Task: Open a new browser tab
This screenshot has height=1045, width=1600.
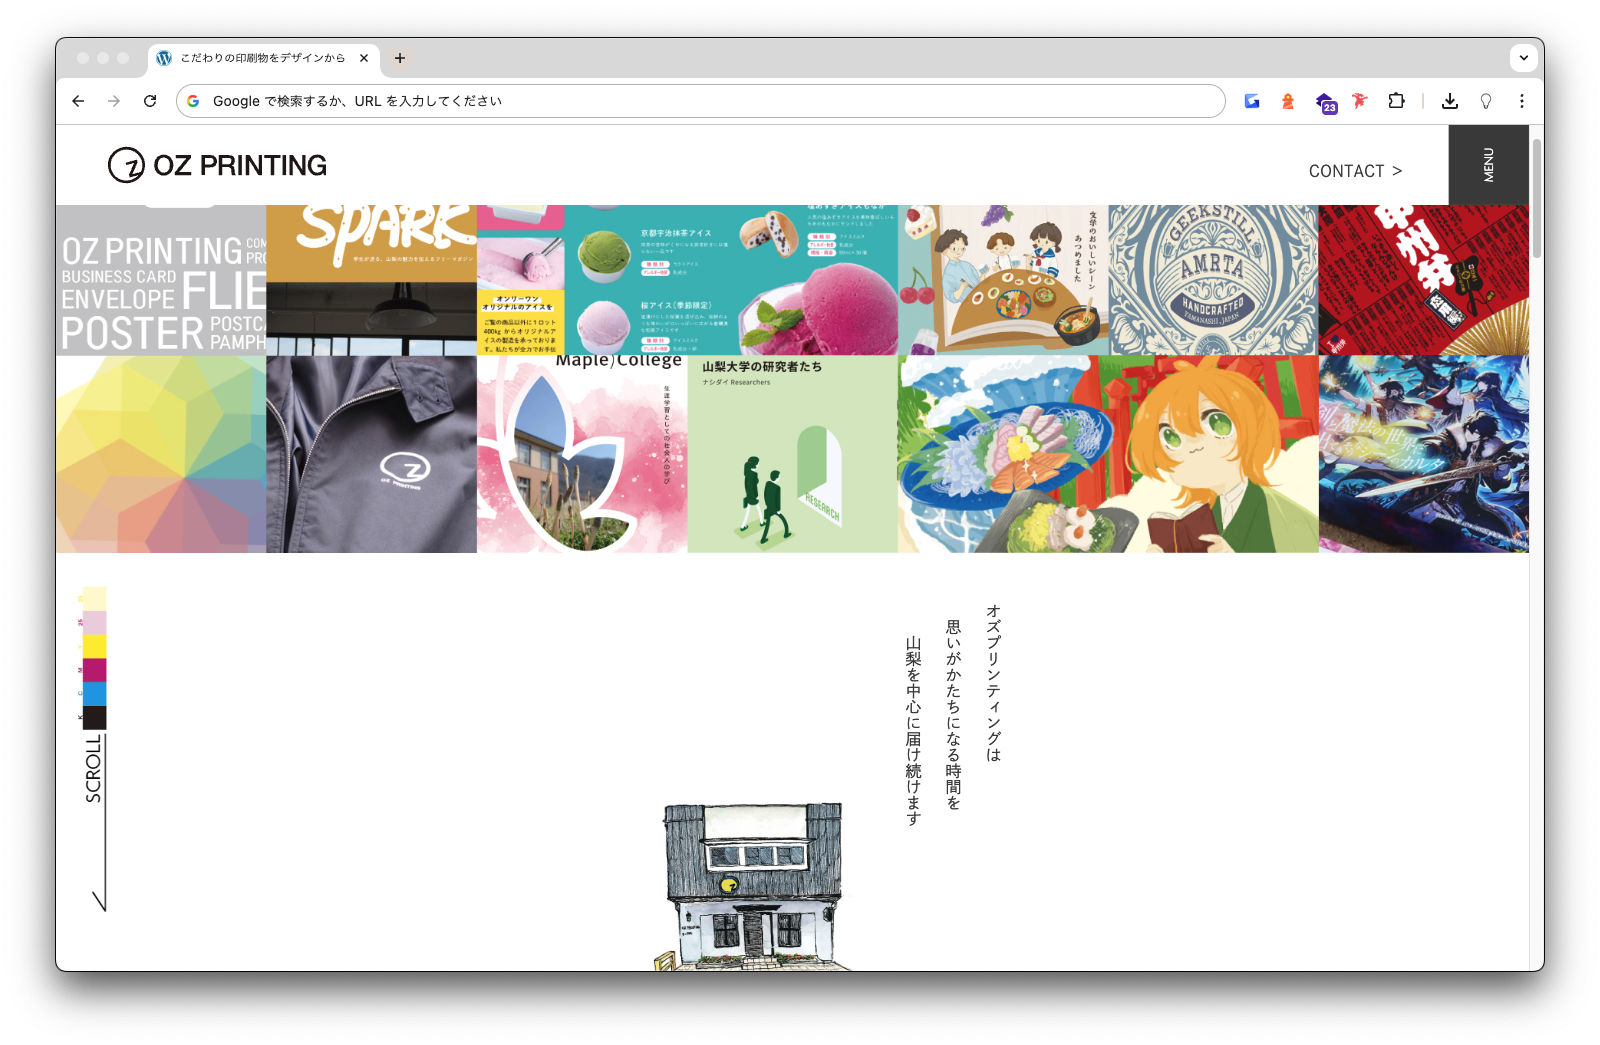Action: point(400,58)
